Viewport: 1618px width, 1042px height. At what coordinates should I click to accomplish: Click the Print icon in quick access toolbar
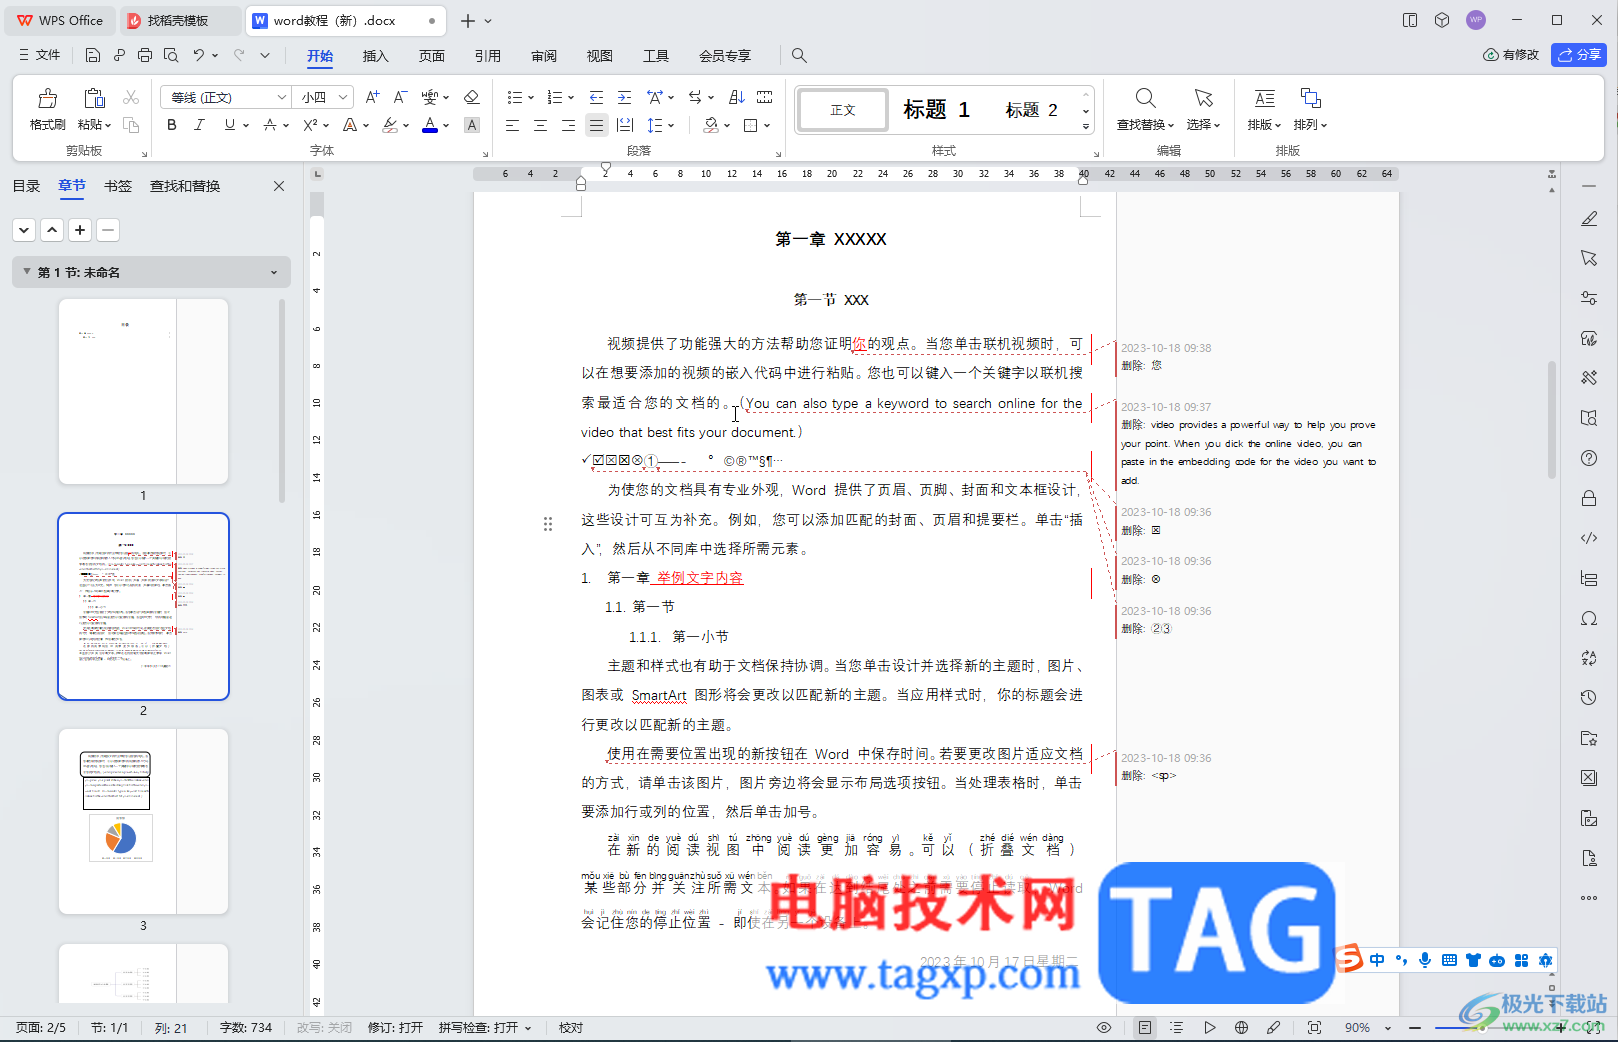click(145, 55)
